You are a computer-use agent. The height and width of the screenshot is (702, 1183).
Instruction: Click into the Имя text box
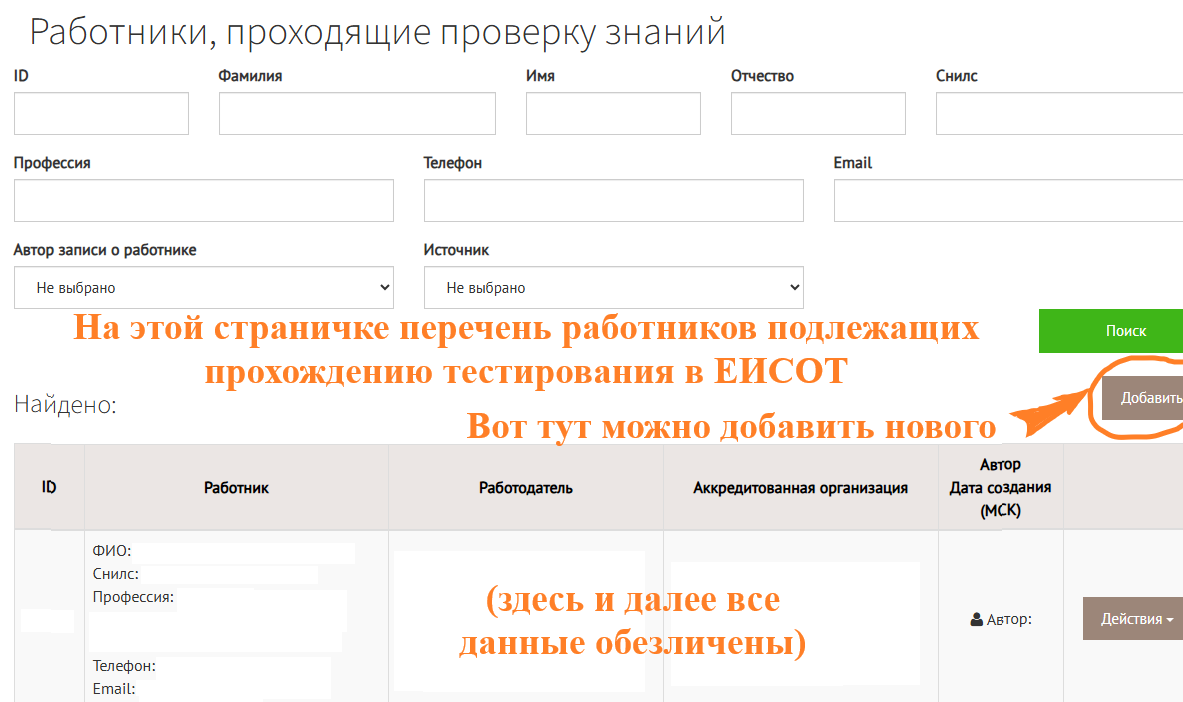click(x=613, y=113)
